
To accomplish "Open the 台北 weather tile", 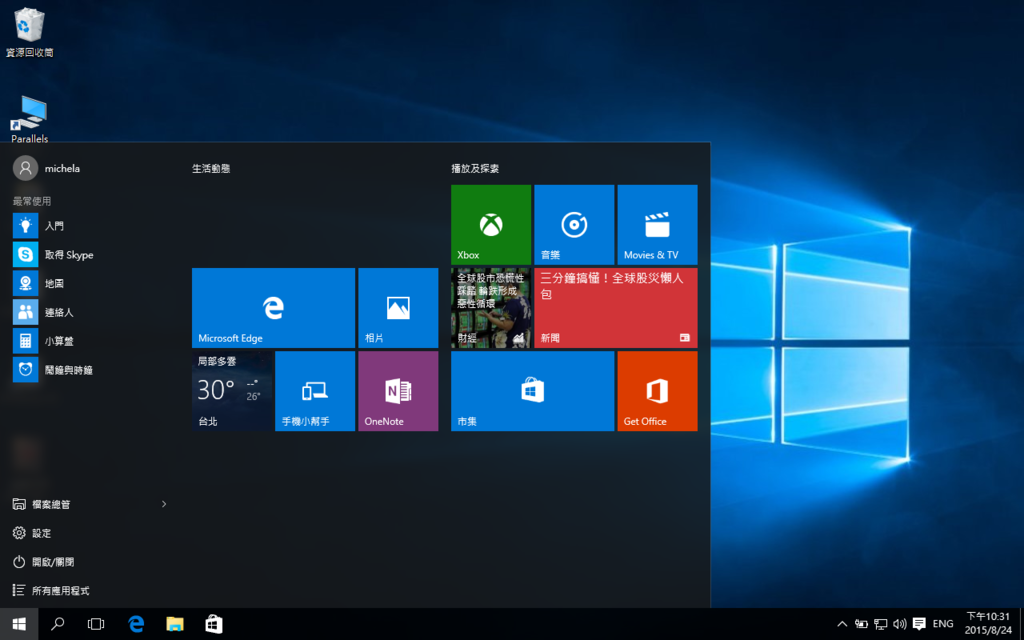I will click(x=232, y=391).
